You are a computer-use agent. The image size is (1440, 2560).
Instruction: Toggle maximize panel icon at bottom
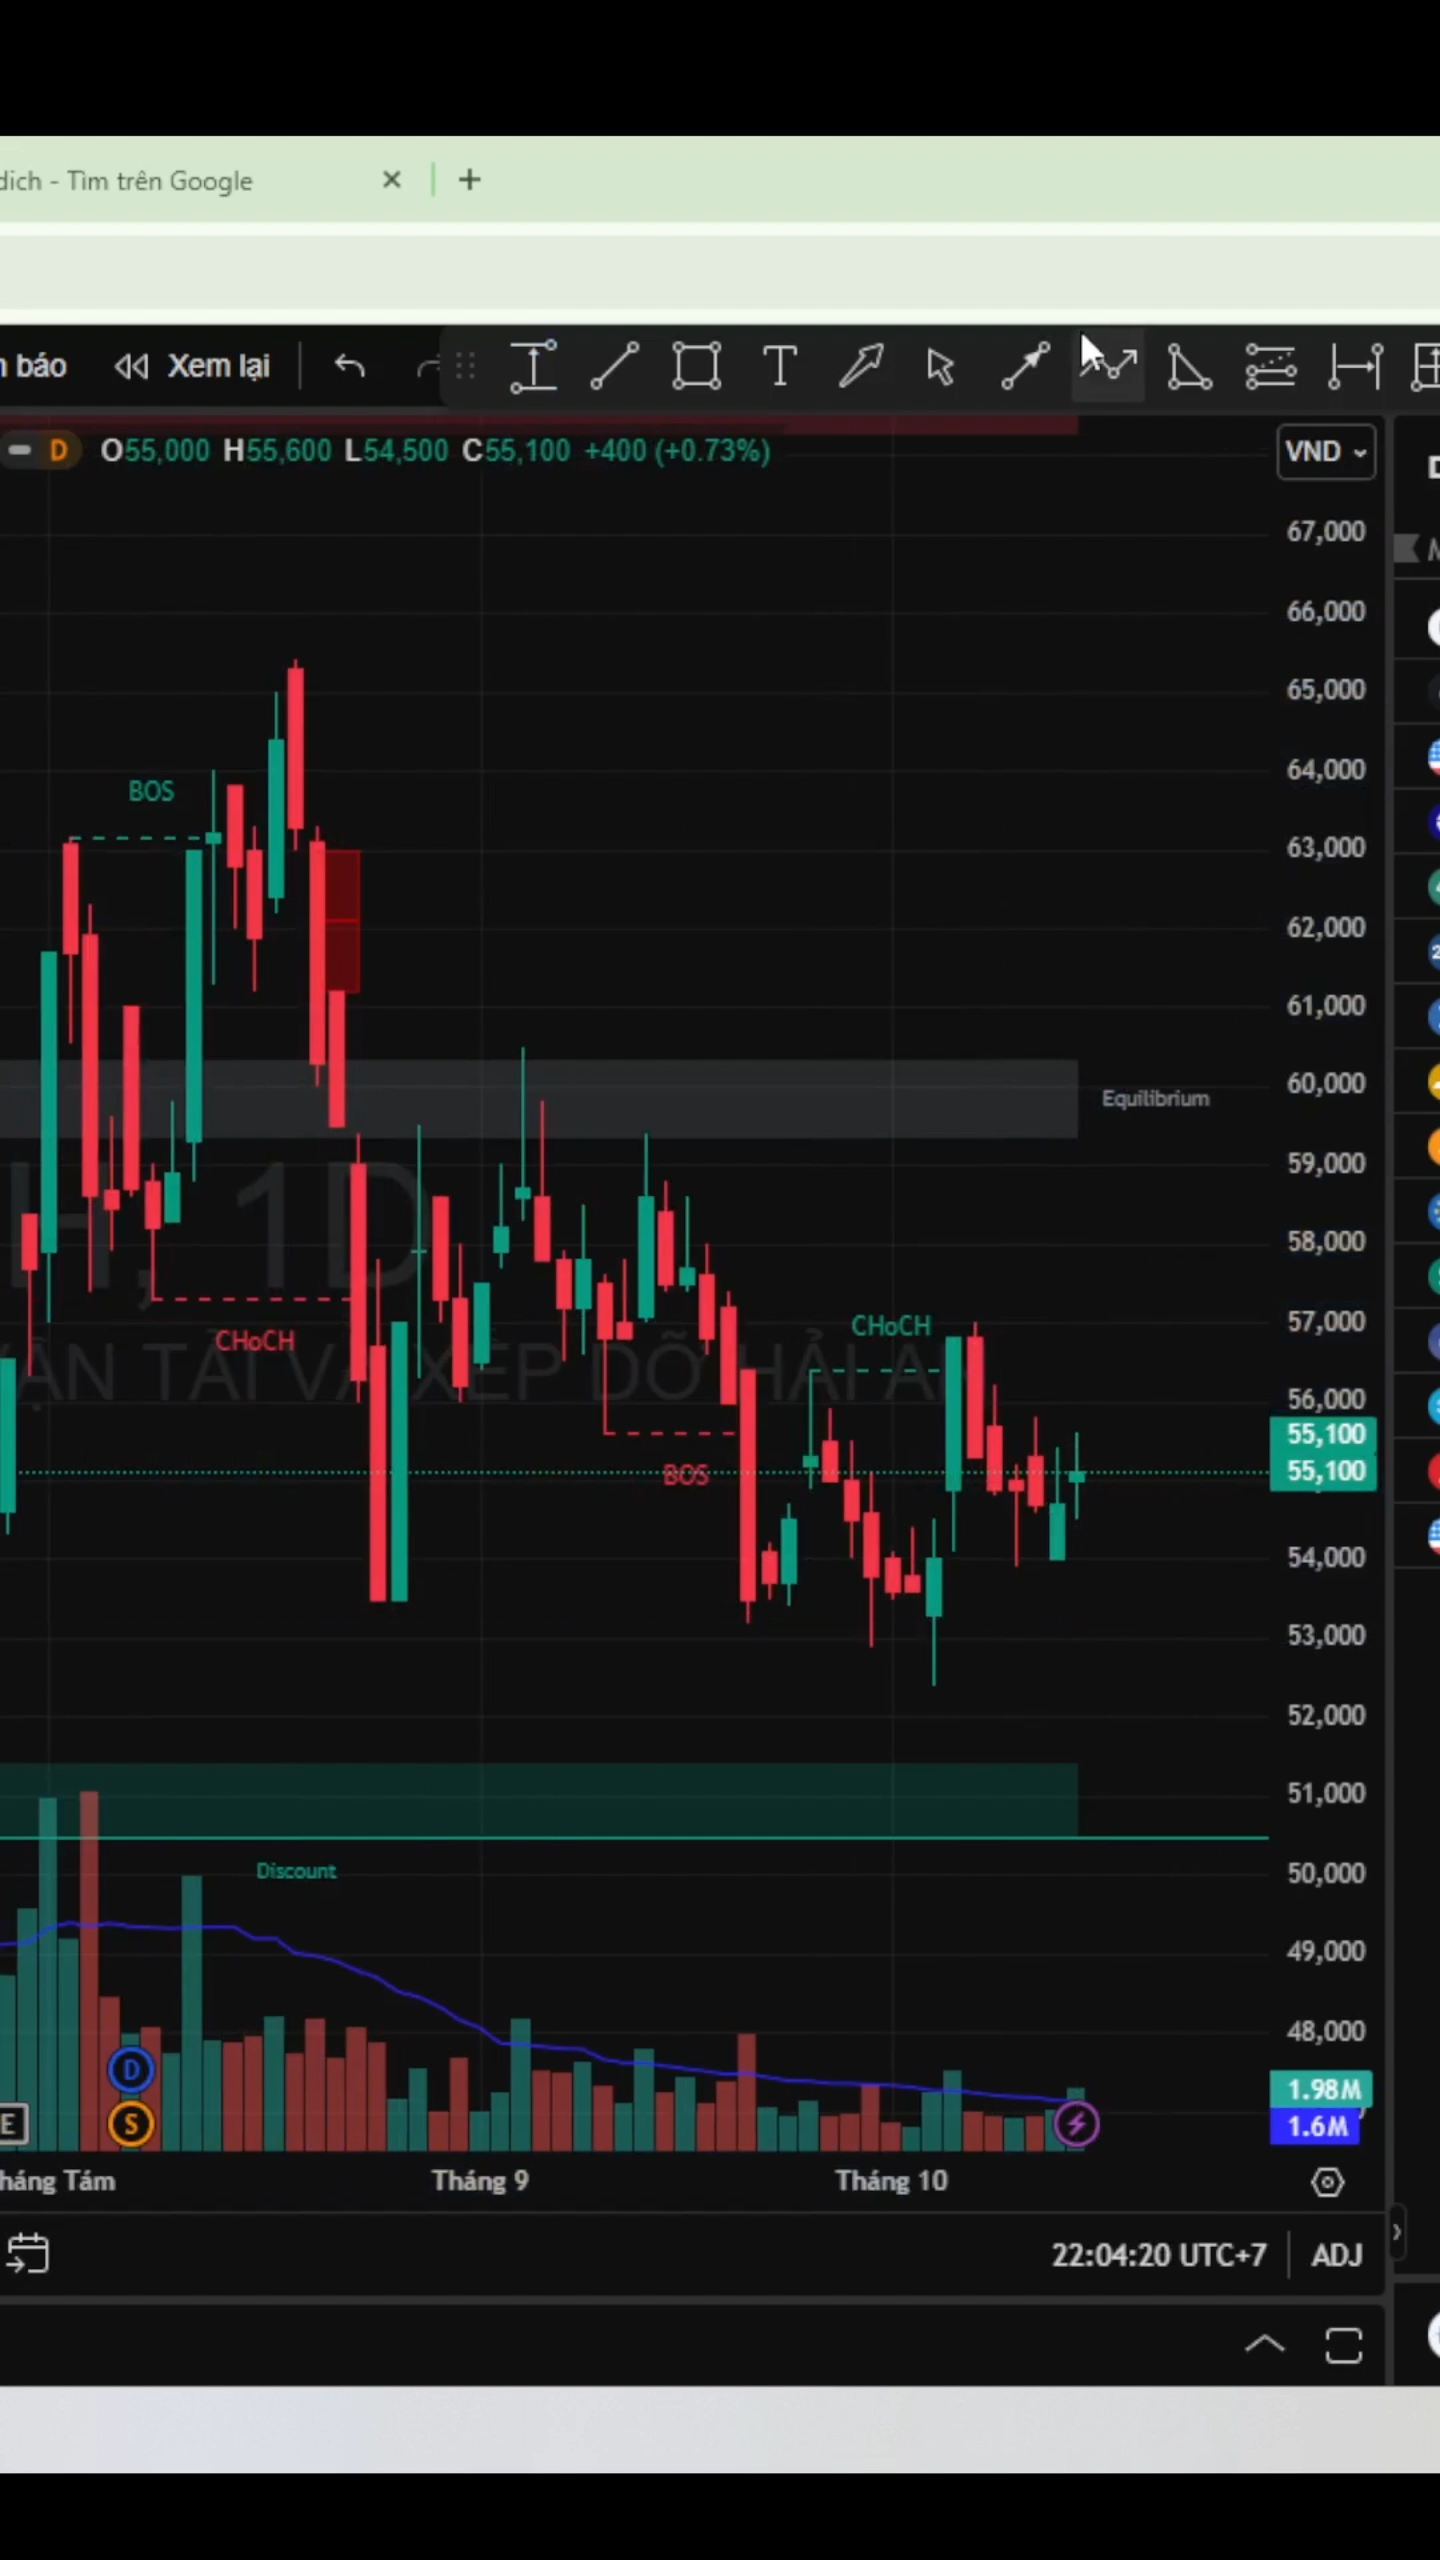pos(1343,2345)
